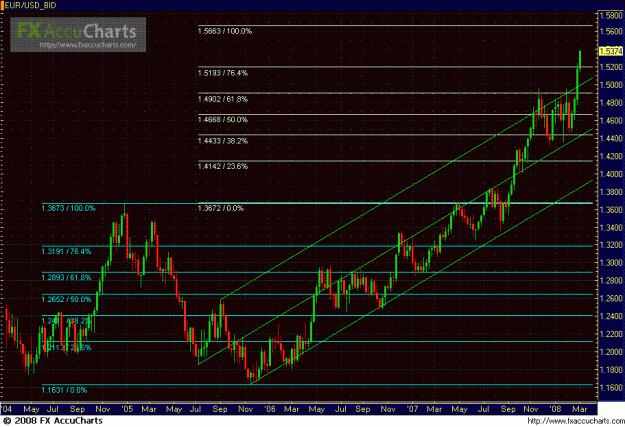Select the cyan 1.2113 / 23.6% label
The image size is (625, 427).
(x=67, y=348)
